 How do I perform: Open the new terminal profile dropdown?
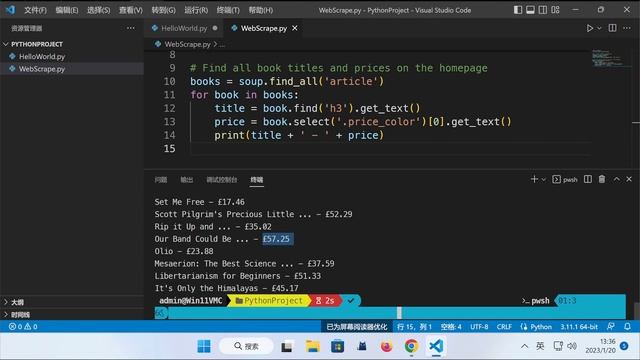[x=544, y=180]
